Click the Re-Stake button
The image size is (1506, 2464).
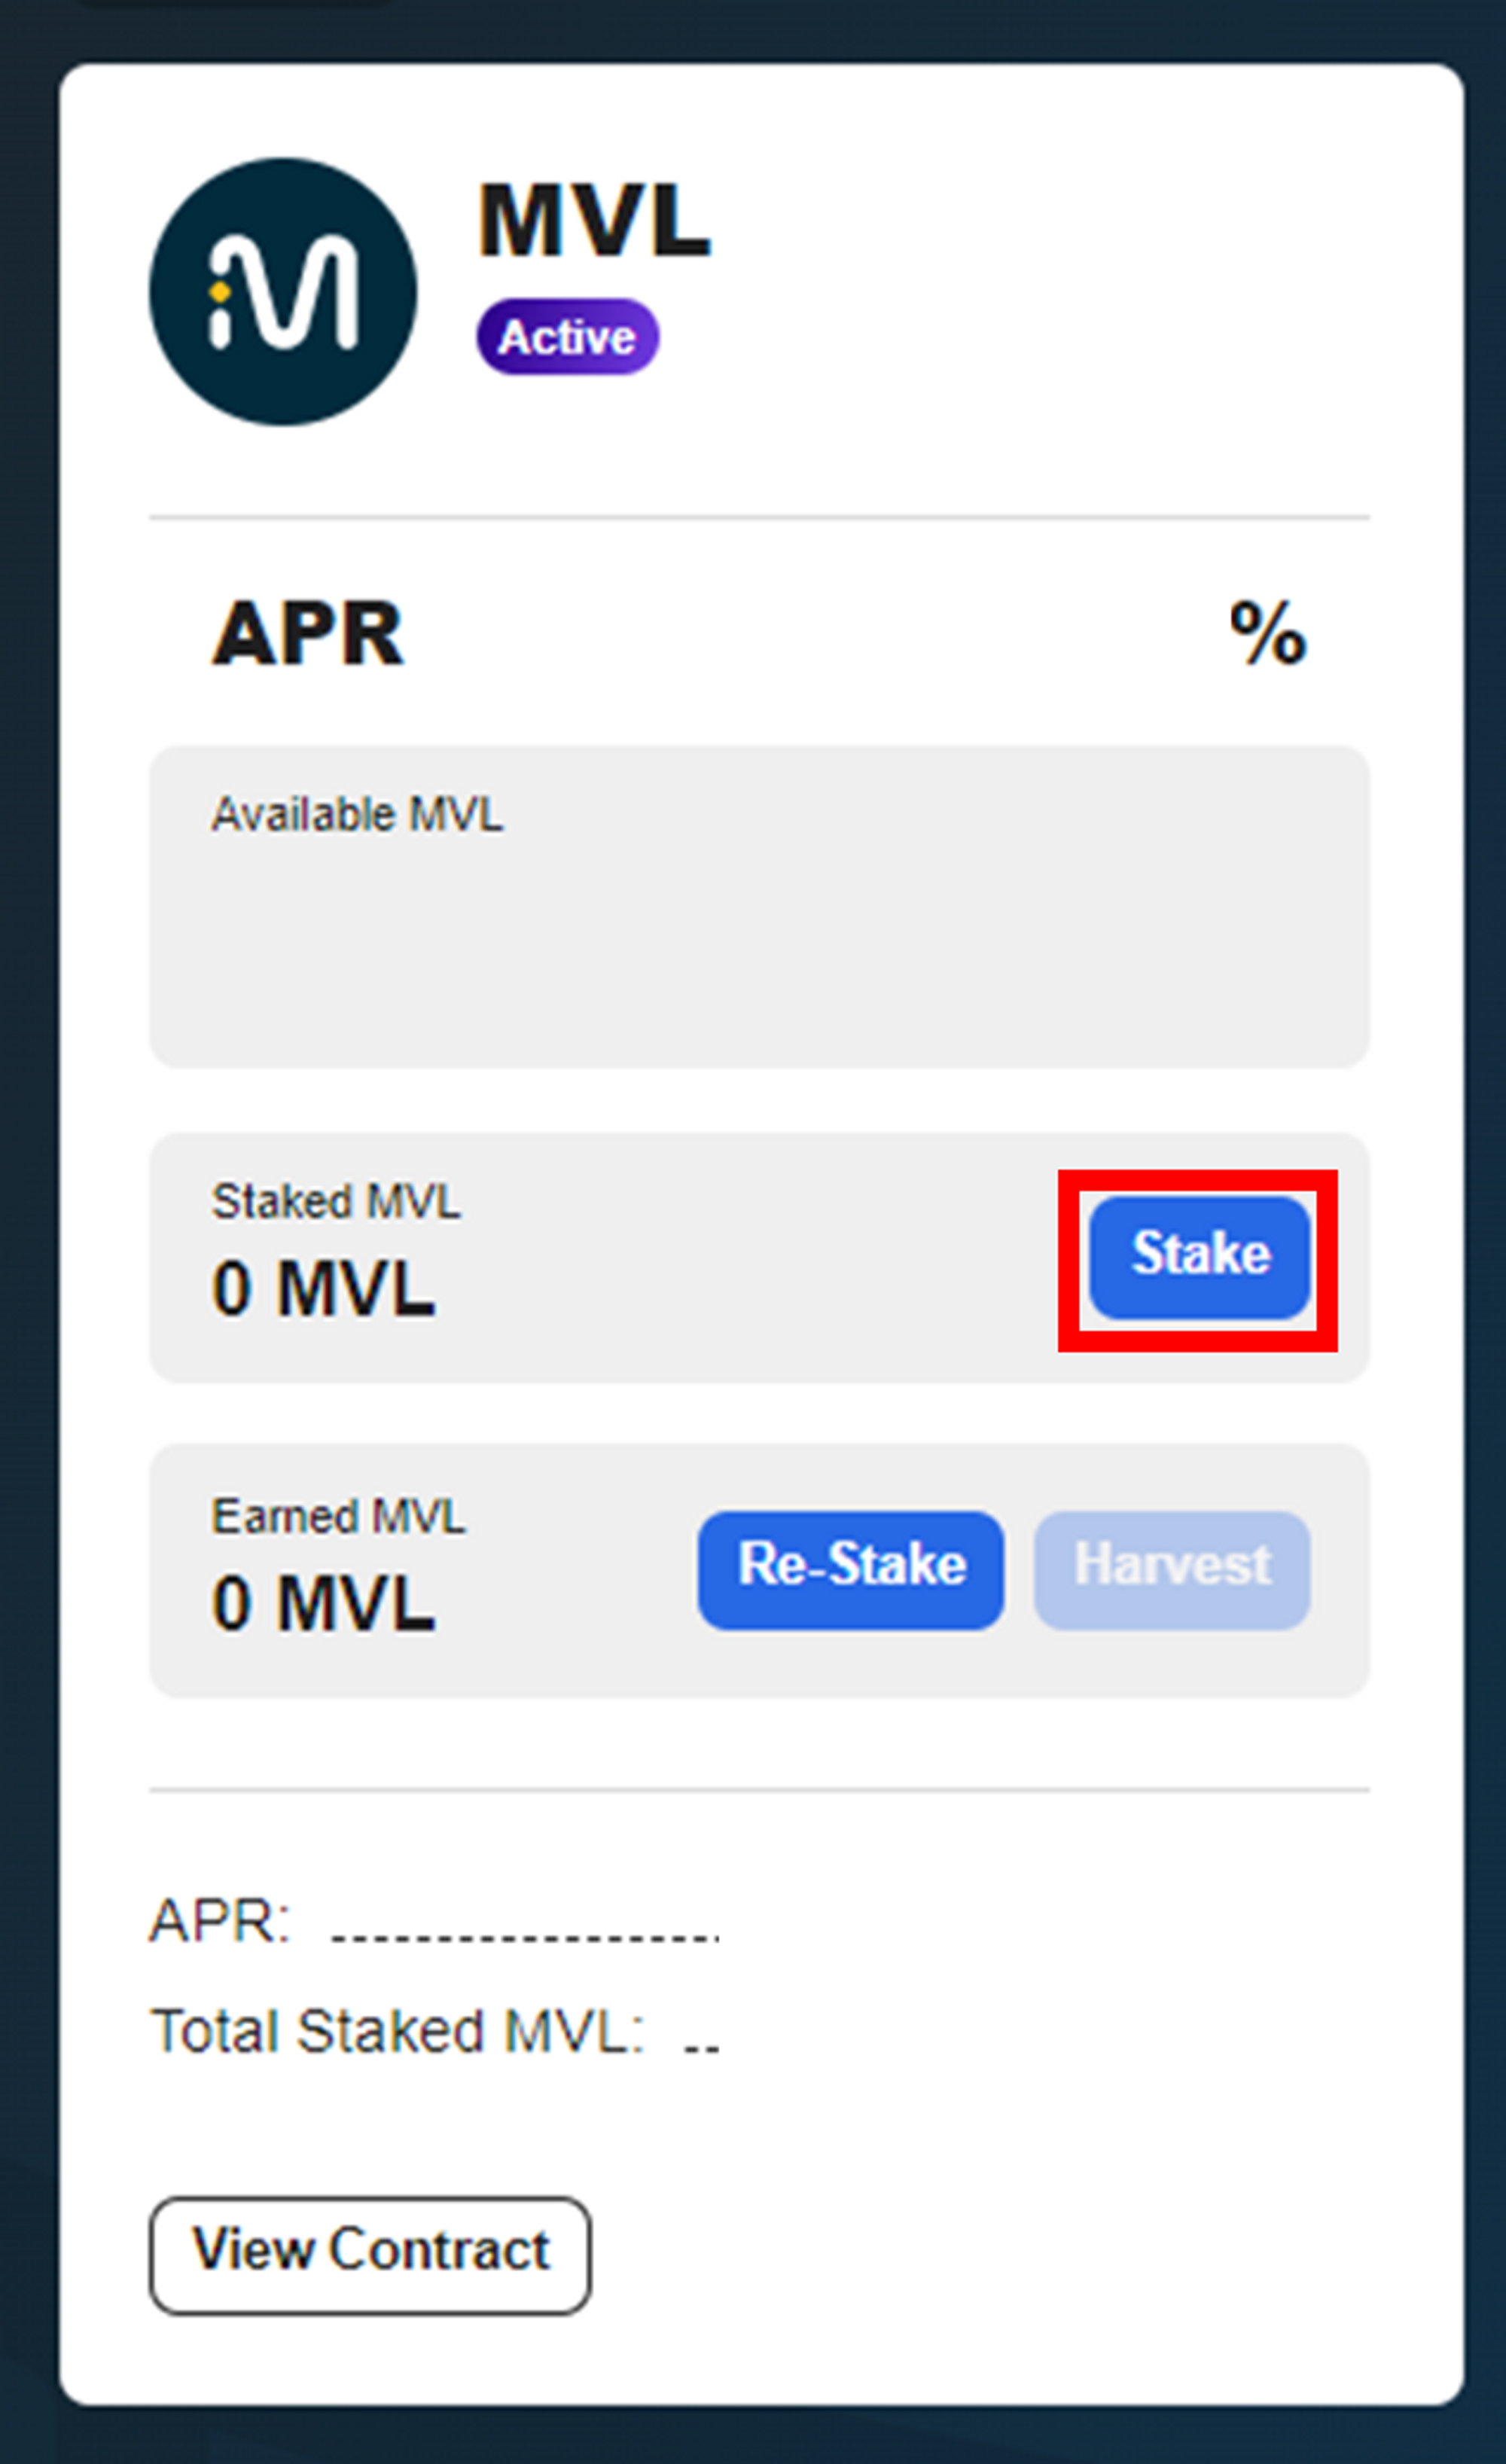coord(851,1570)
